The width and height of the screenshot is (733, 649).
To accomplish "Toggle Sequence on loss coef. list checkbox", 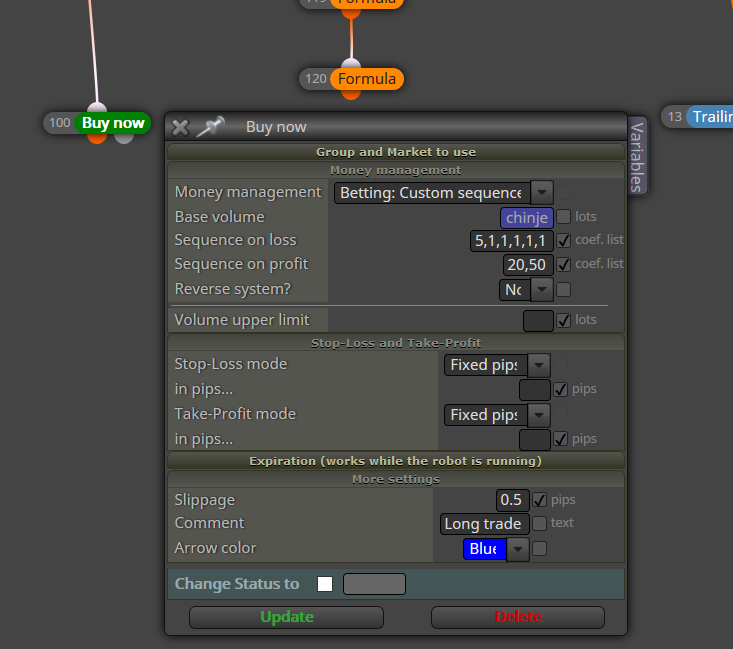I will pyautogui.click(x=563, y=240).
